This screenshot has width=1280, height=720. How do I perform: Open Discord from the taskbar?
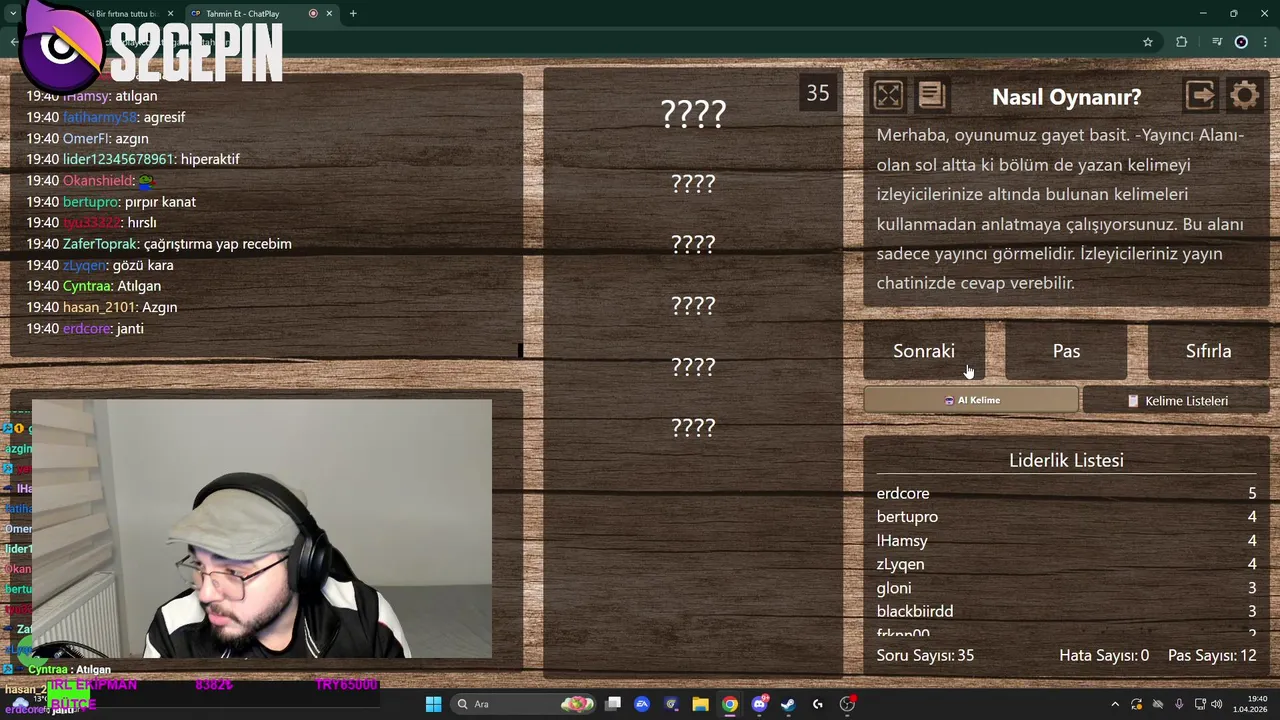[759, 704]
